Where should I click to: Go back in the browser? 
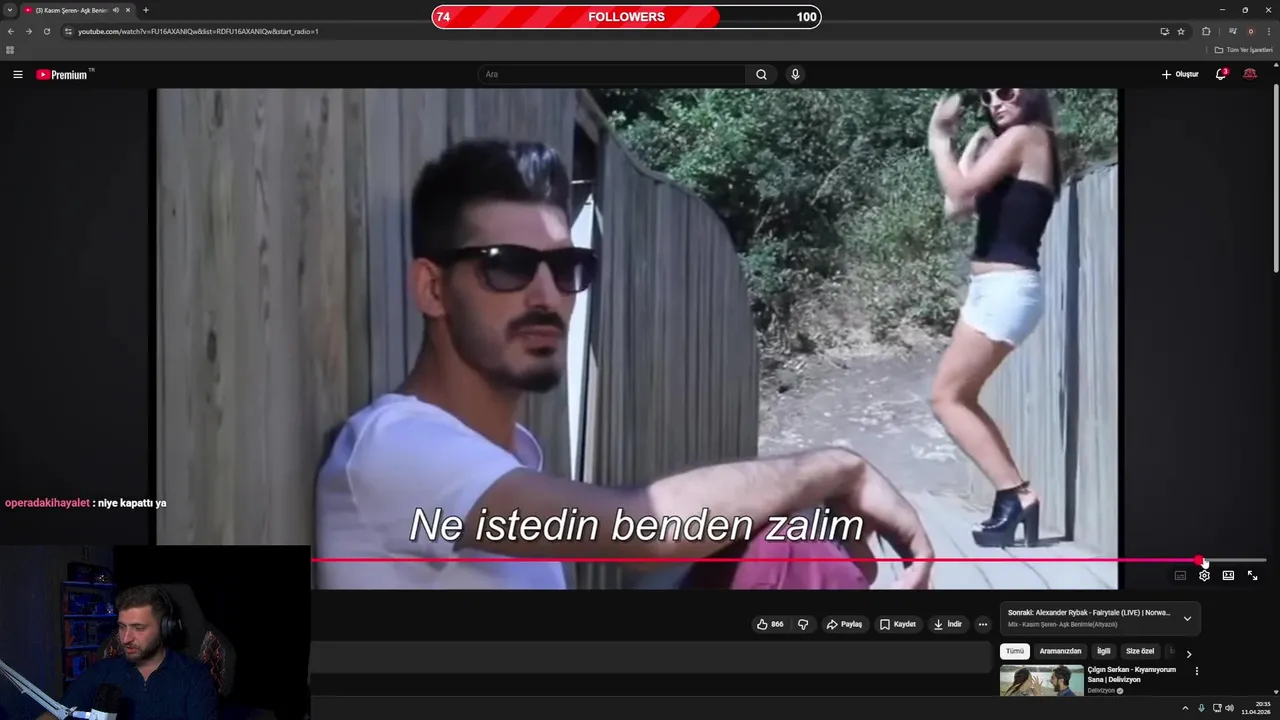click(10, 31)
